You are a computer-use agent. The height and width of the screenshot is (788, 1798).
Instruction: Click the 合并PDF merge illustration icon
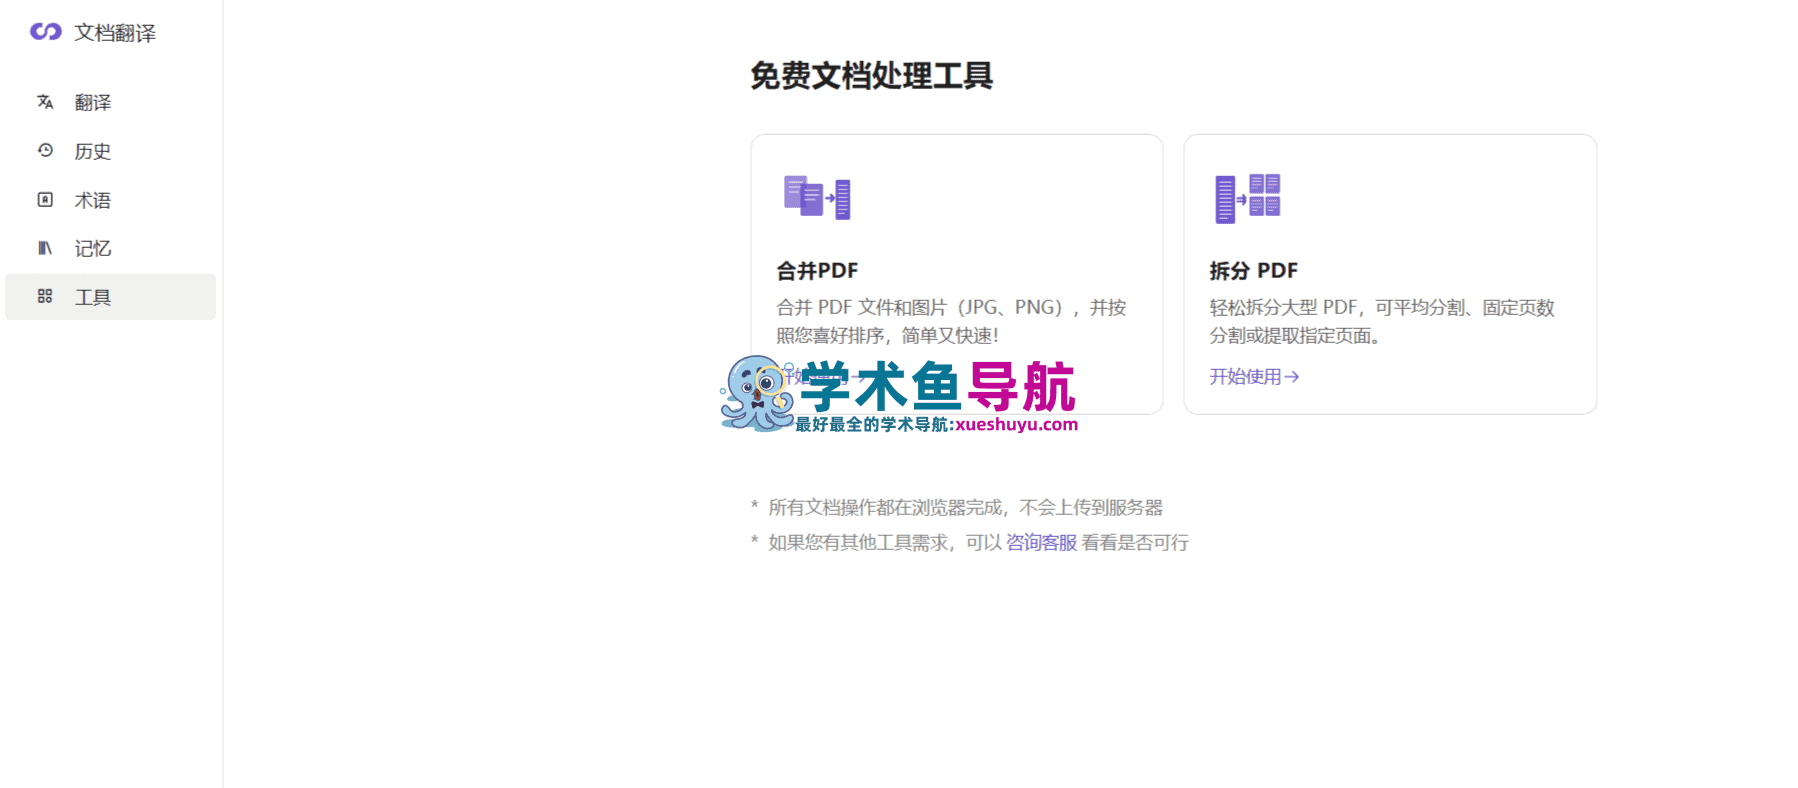(x=817, y=197)
